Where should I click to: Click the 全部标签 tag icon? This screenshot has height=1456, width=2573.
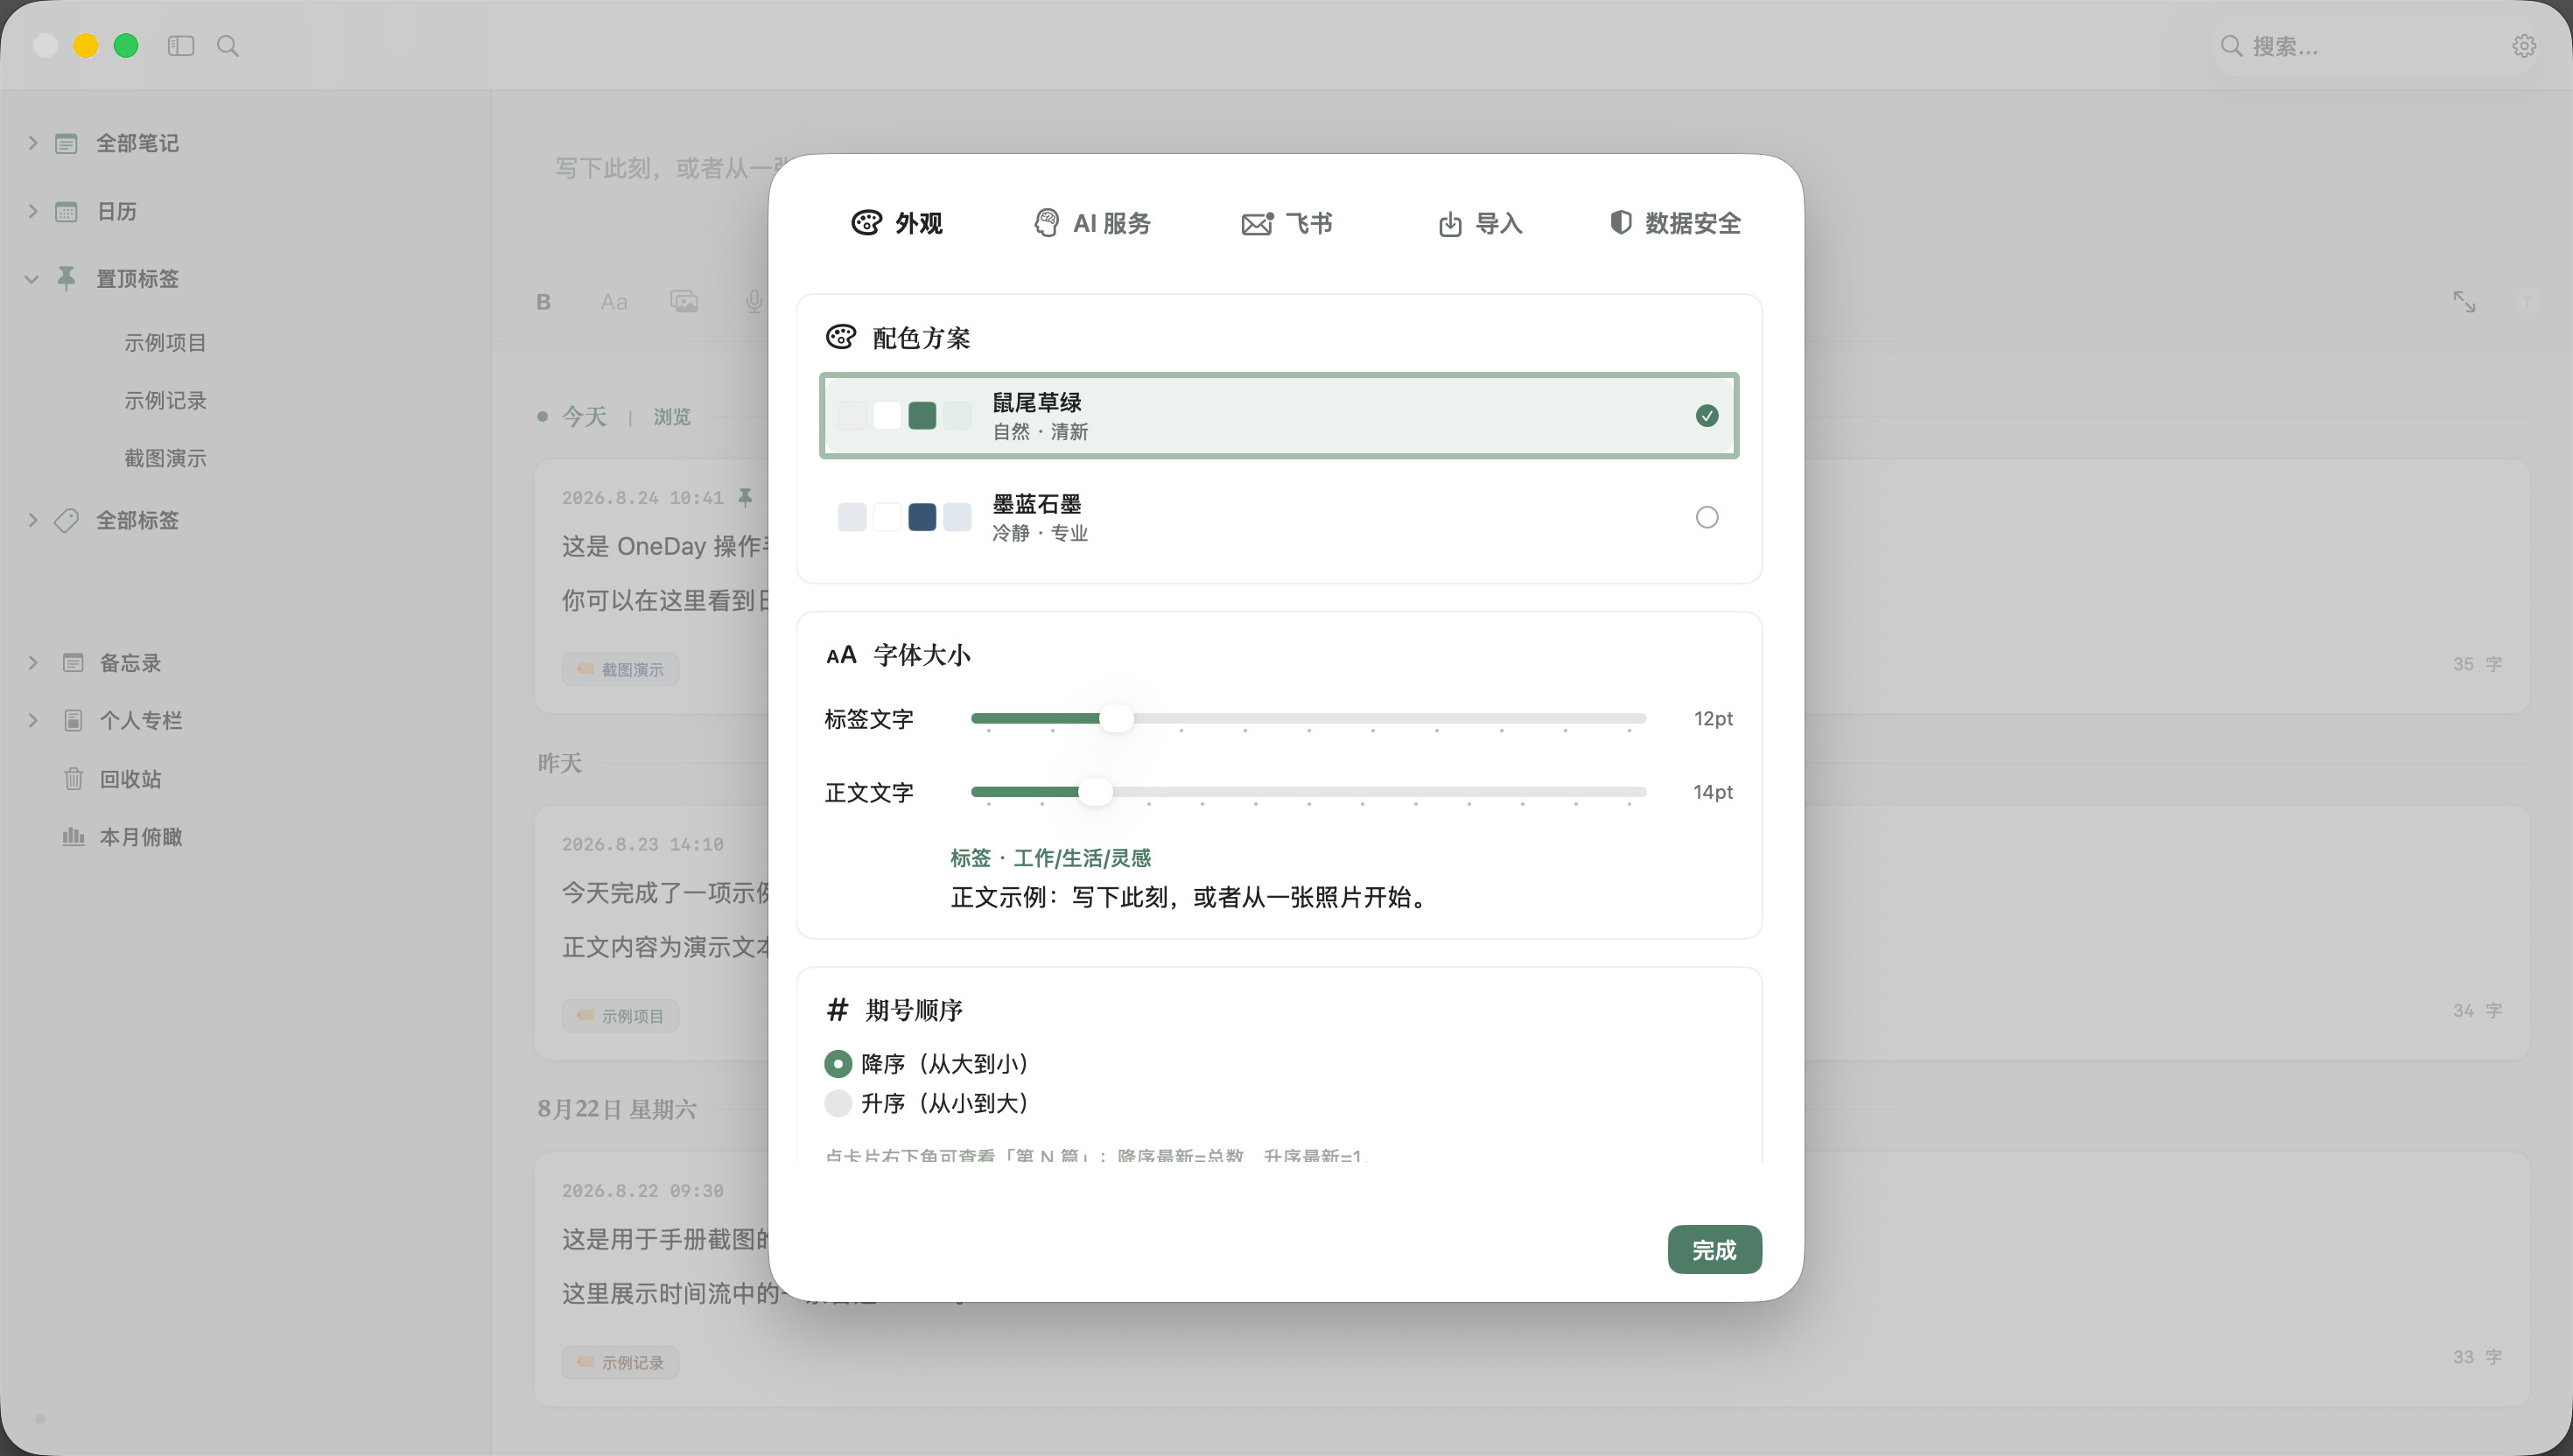click(67, 521)
